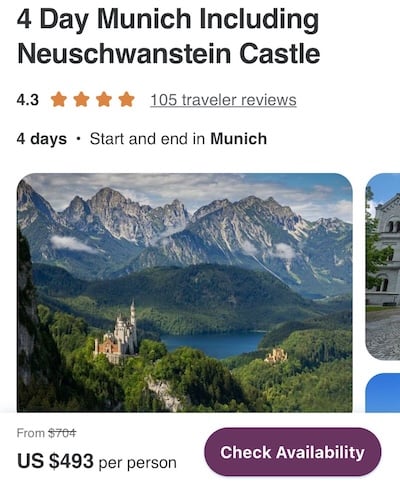This screenshot has width=400, height=483.
Task: Open the main Neuschwanstein landscape photo
Action: (185, 292)
